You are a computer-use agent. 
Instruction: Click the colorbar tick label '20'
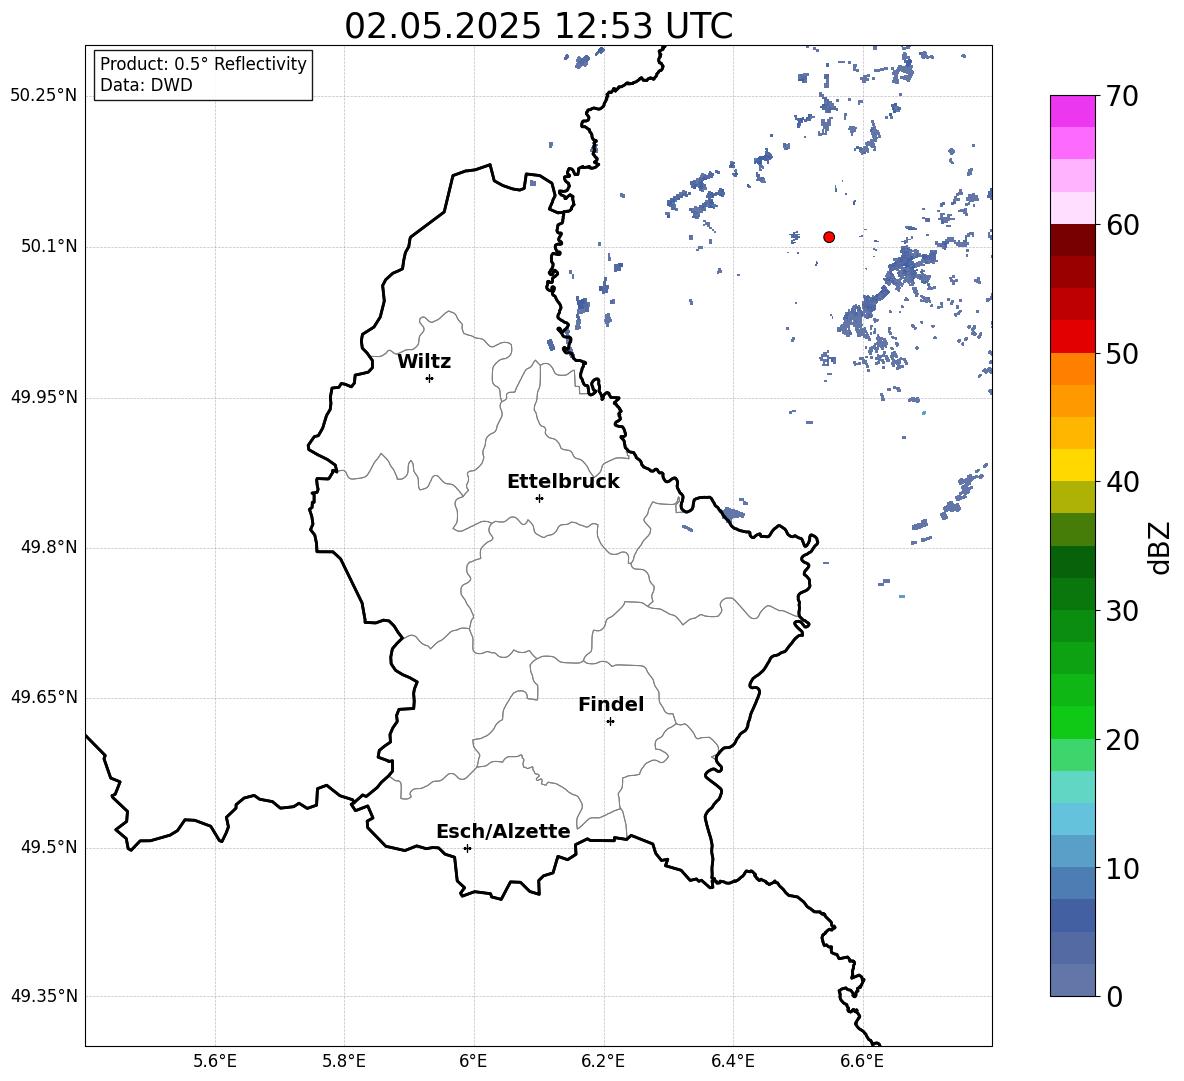click(1122, 740)
